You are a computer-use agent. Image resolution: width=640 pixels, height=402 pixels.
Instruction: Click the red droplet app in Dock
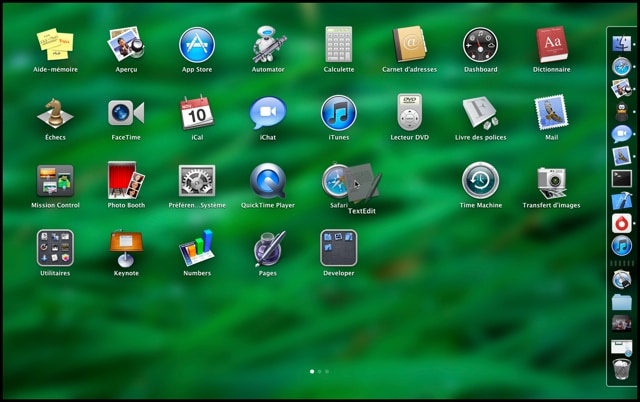(622, 223)
